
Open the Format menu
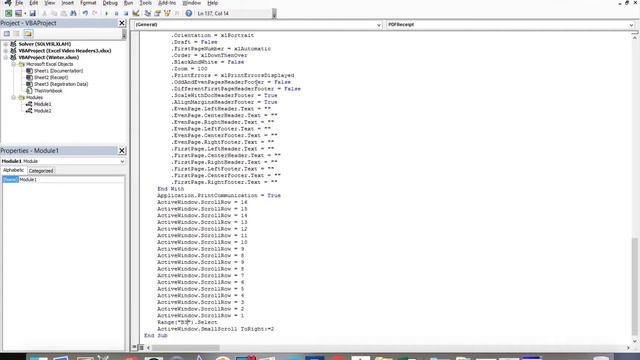point(88,3)
